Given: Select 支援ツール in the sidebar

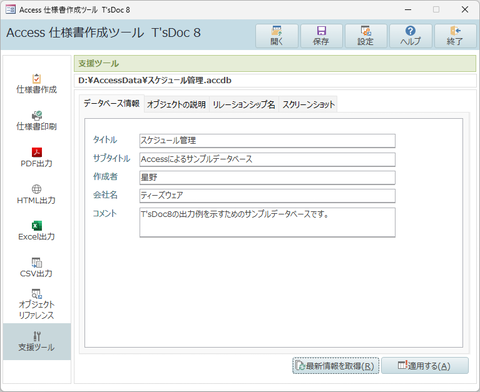Looking at the screenshot, I should point(37,341).
